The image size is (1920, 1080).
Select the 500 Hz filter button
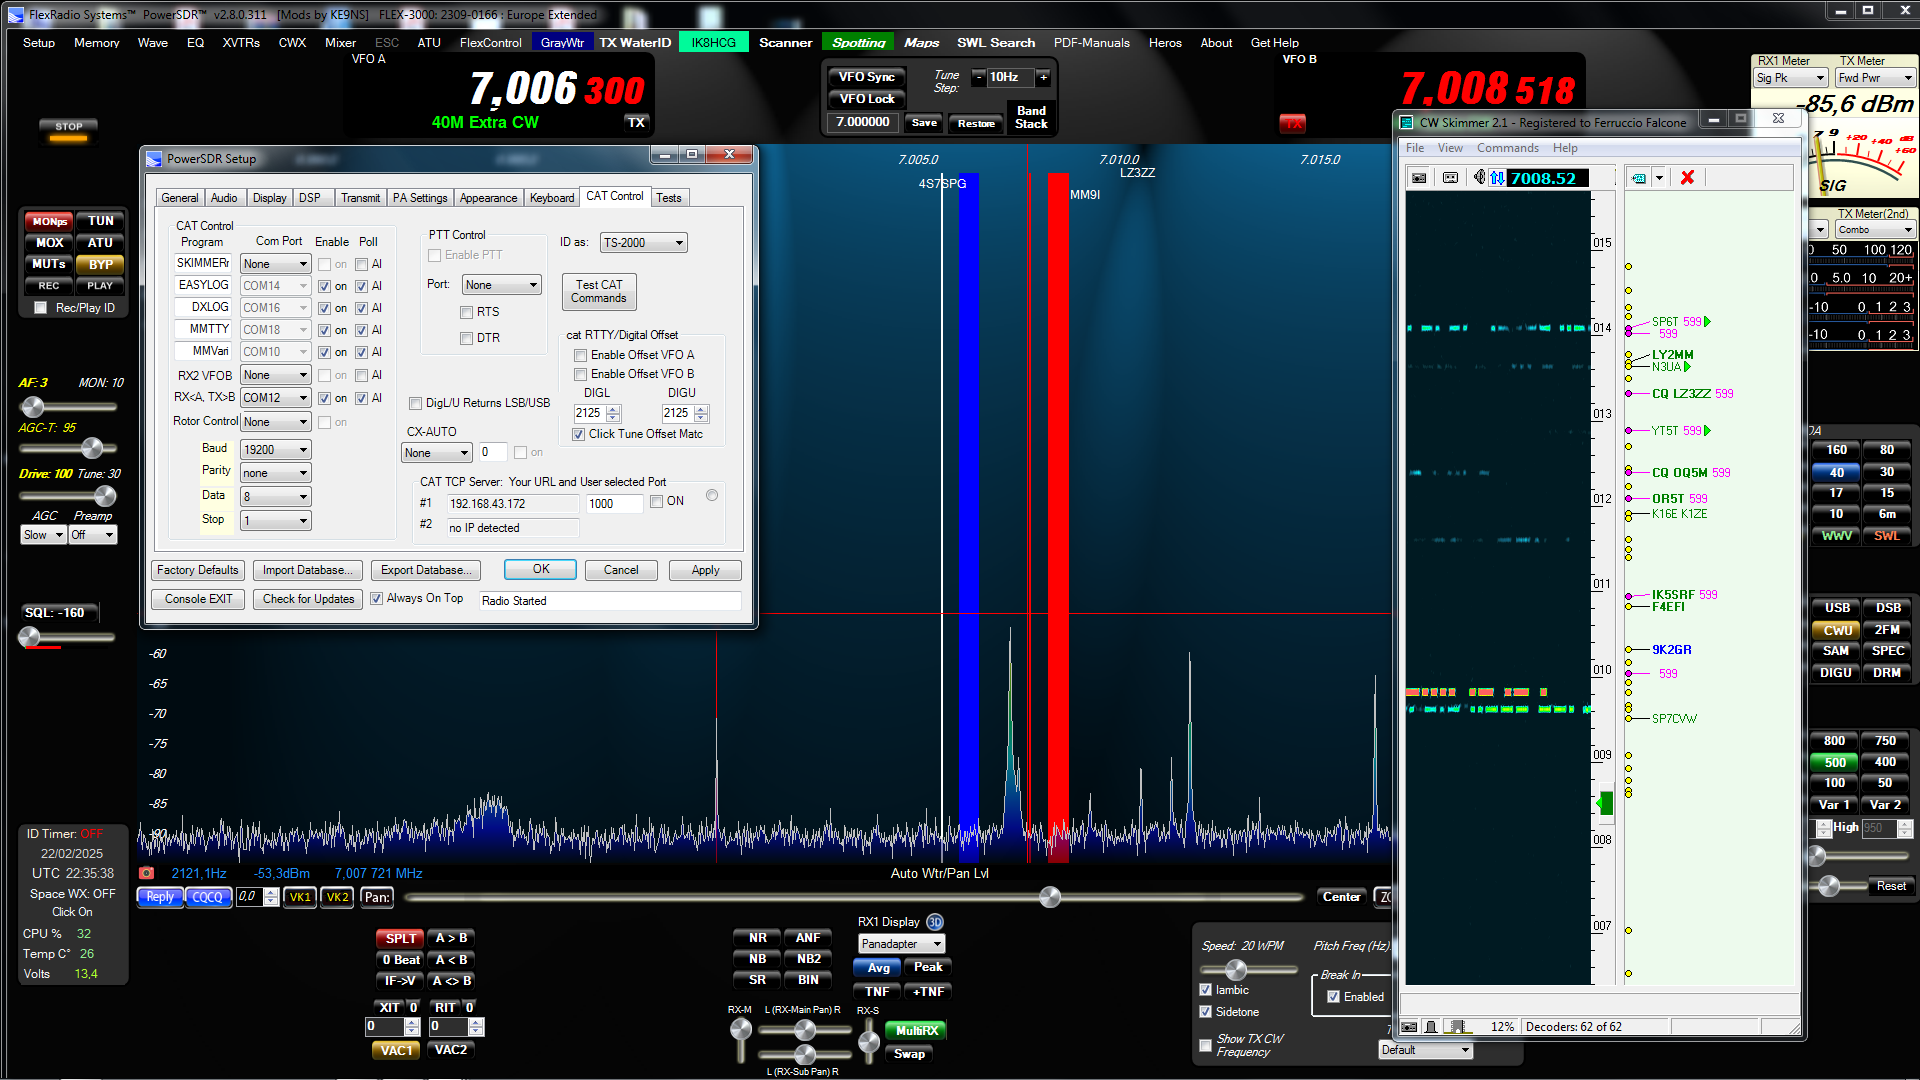click(1835, 762)
